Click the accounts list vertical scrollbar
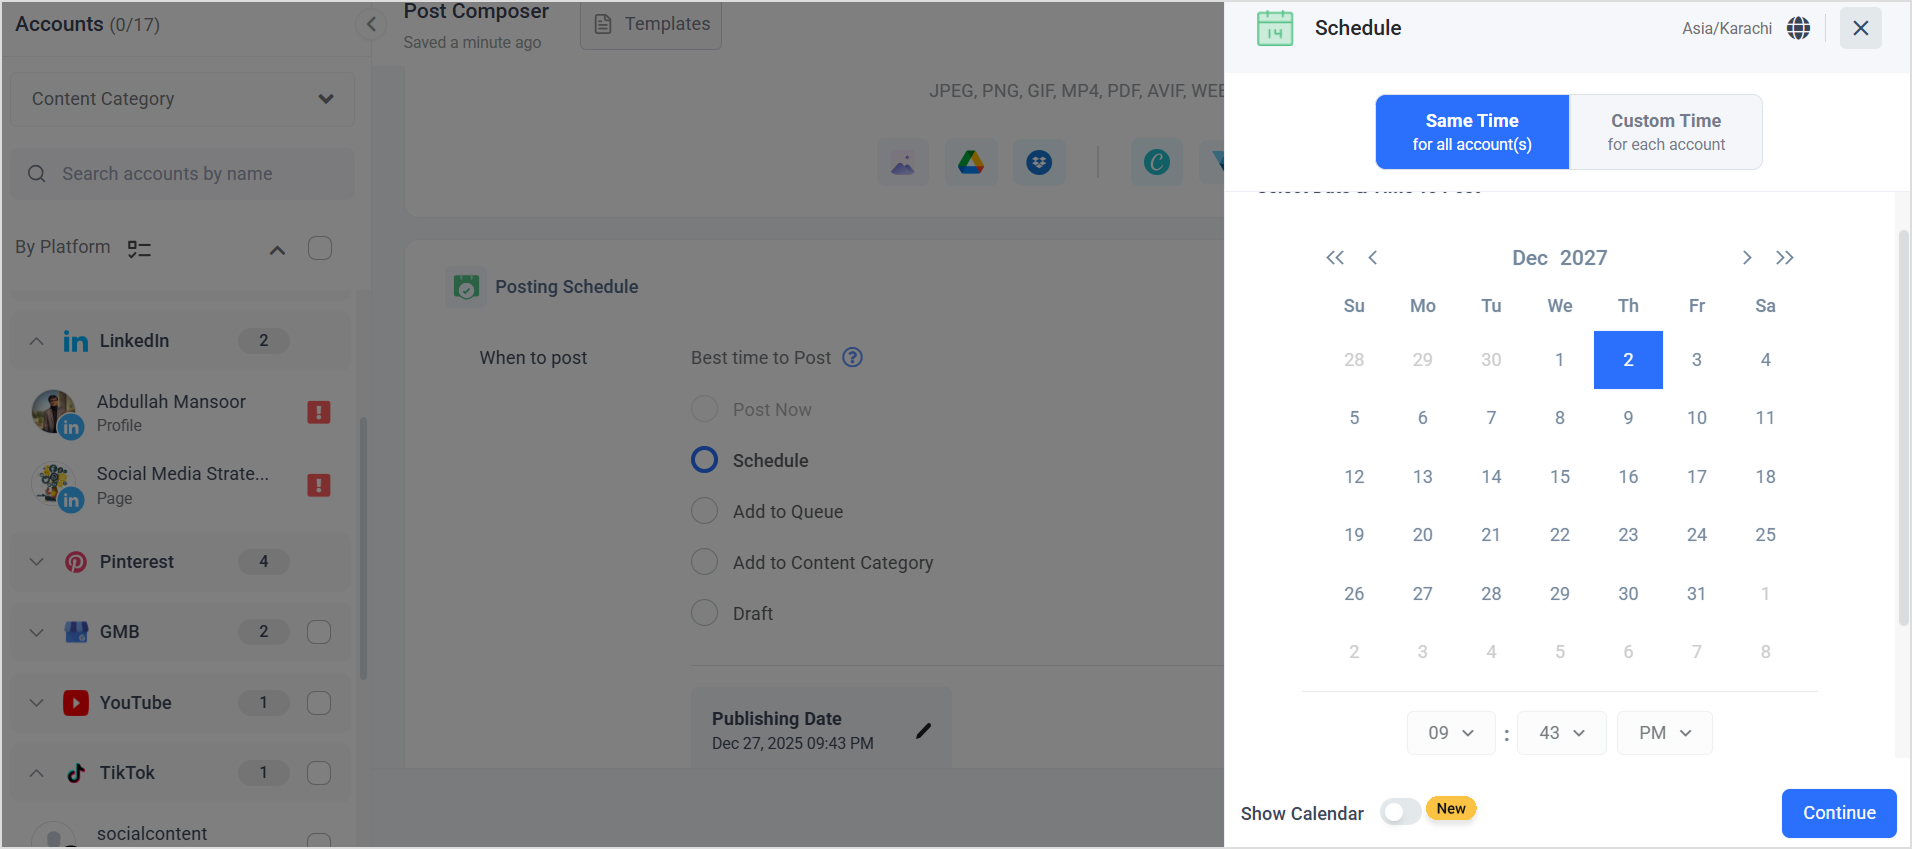The height and width of the screenshot is (849, 1912). (363, 548)
